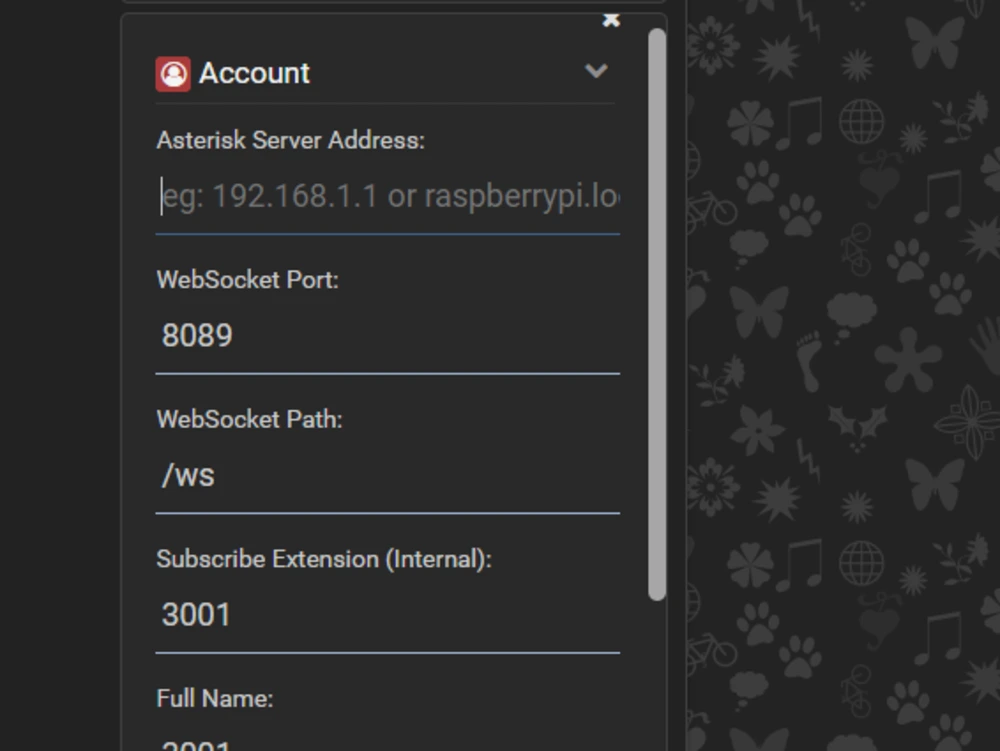
Task: Click the settings panel vertical scrollbar
Action: pos(657,314)
